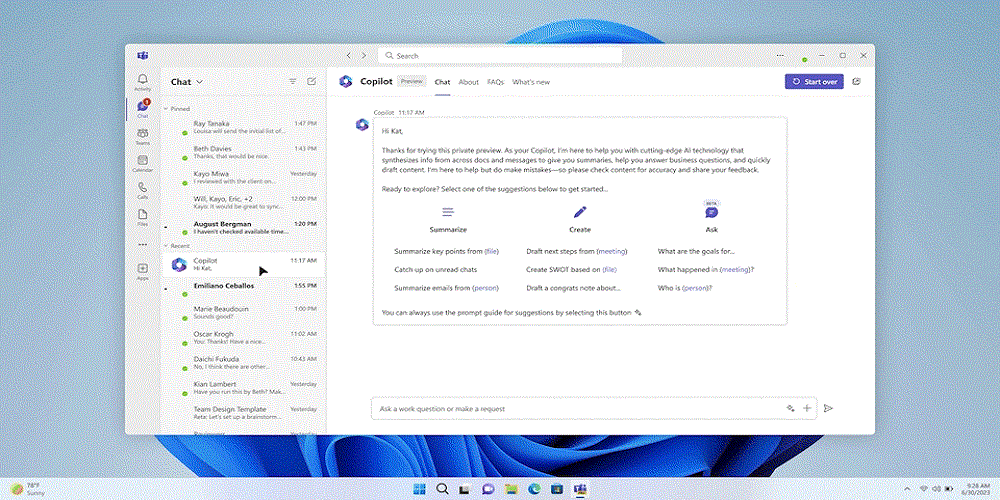Open chat with Kayo Miwa
This screenshot has height=500, width=1000.
click(244, 177)
